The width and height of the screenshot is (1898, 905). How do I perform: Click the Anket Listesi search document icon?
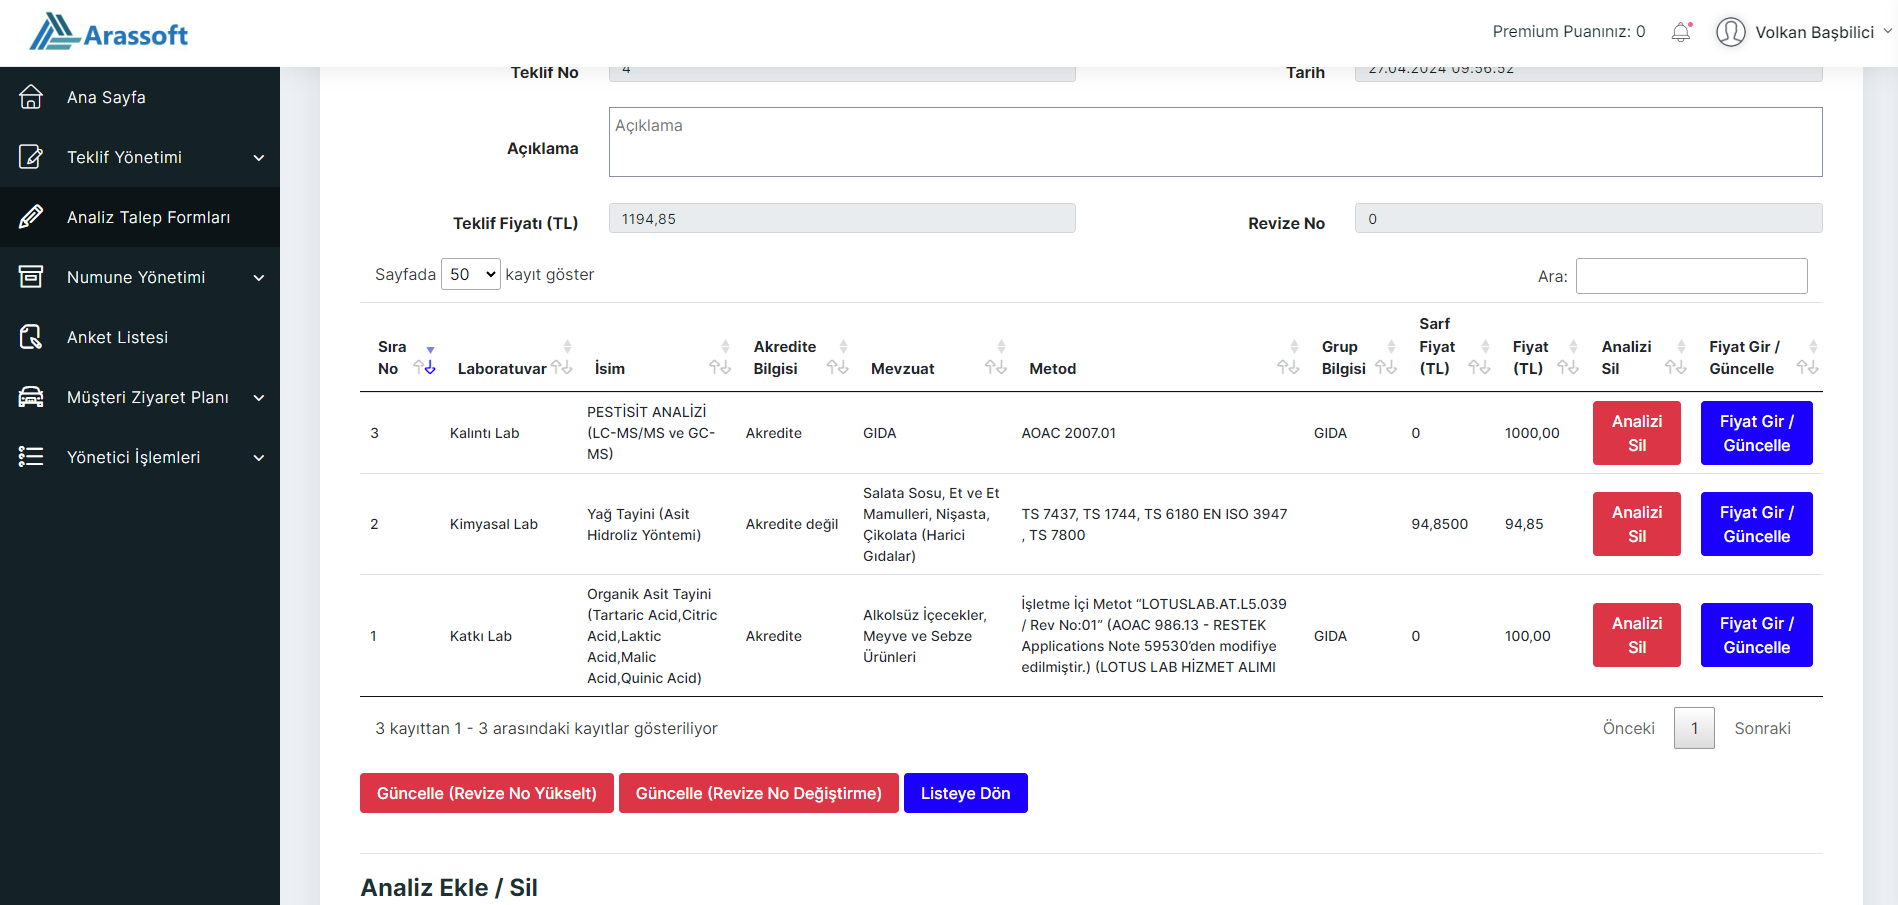pos(31,337)
